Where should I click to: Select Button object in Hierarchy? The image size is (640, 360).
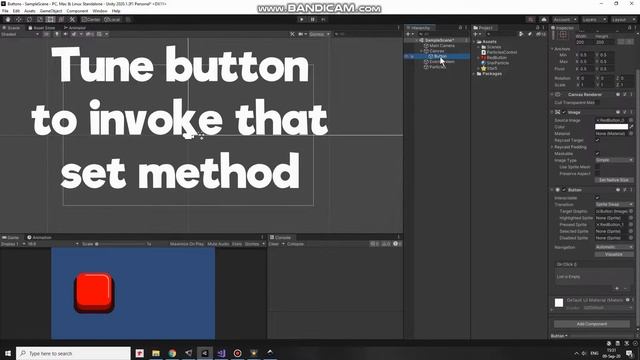point(440,56)
